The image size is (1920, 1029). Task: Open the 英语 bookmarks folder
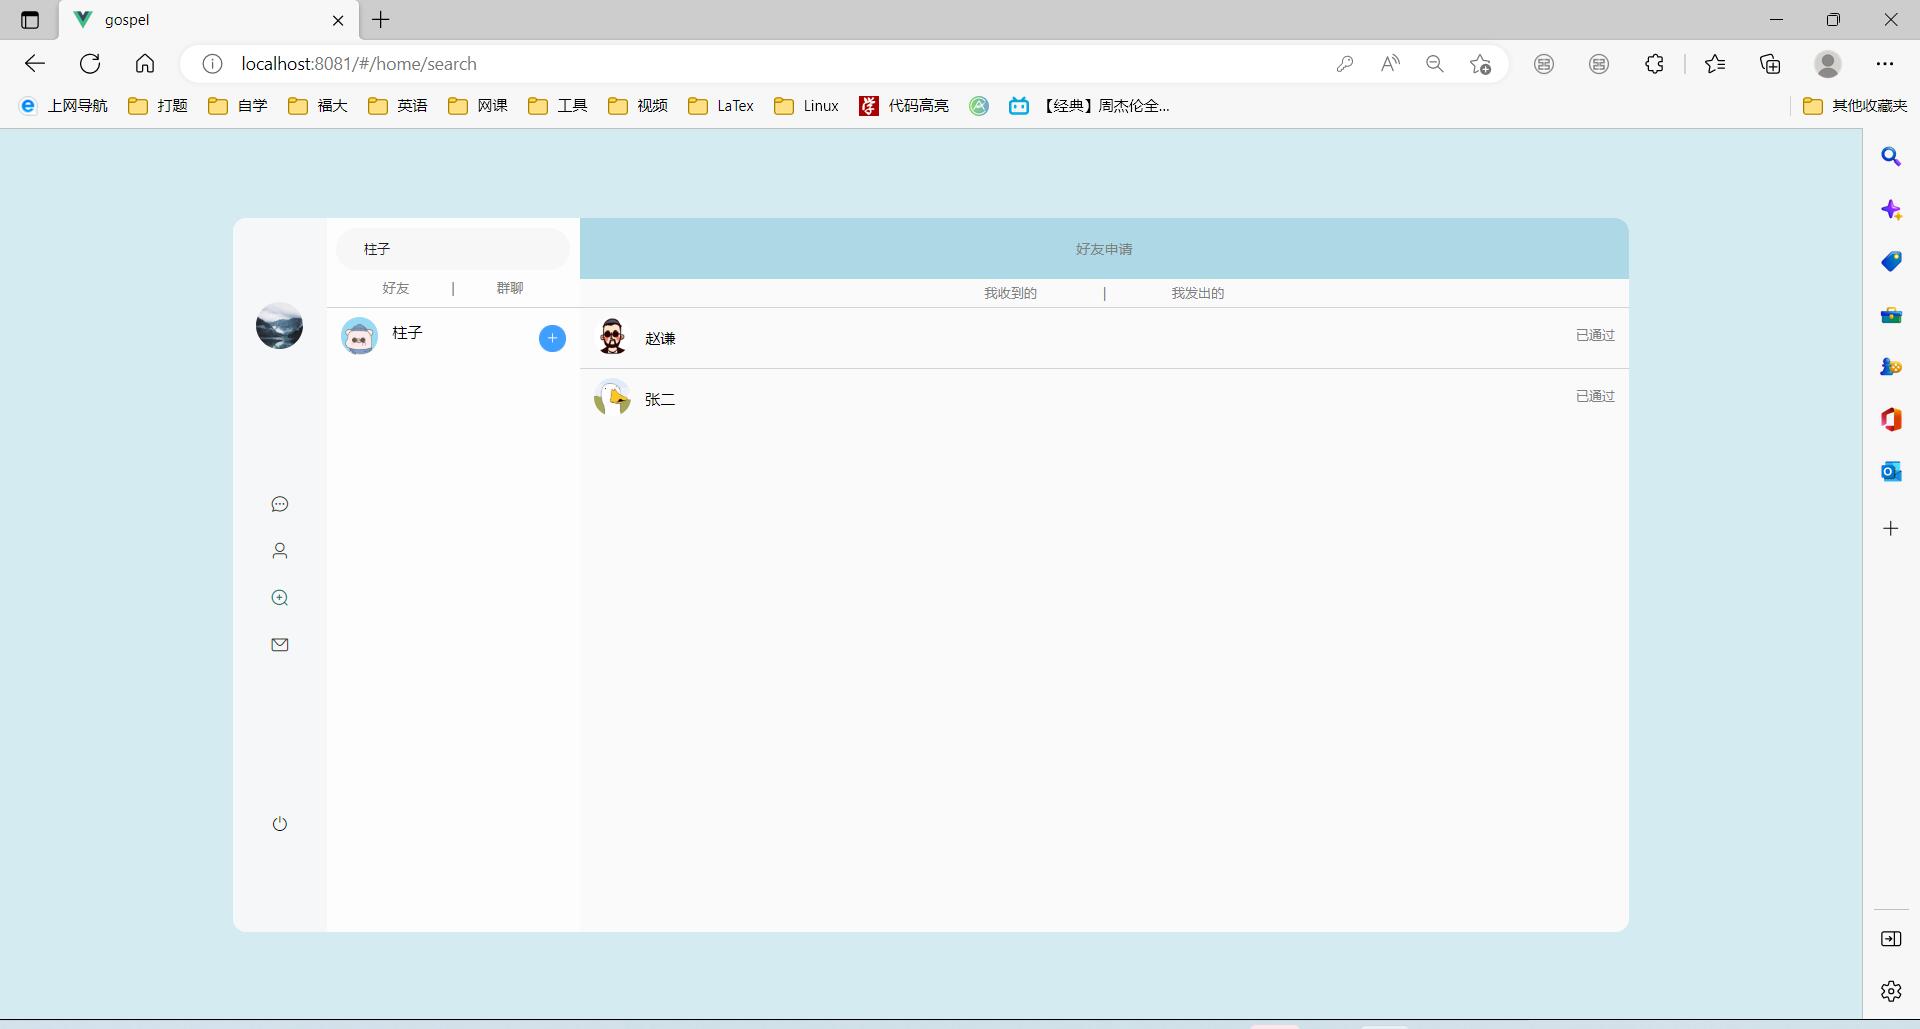pos(398,106)
